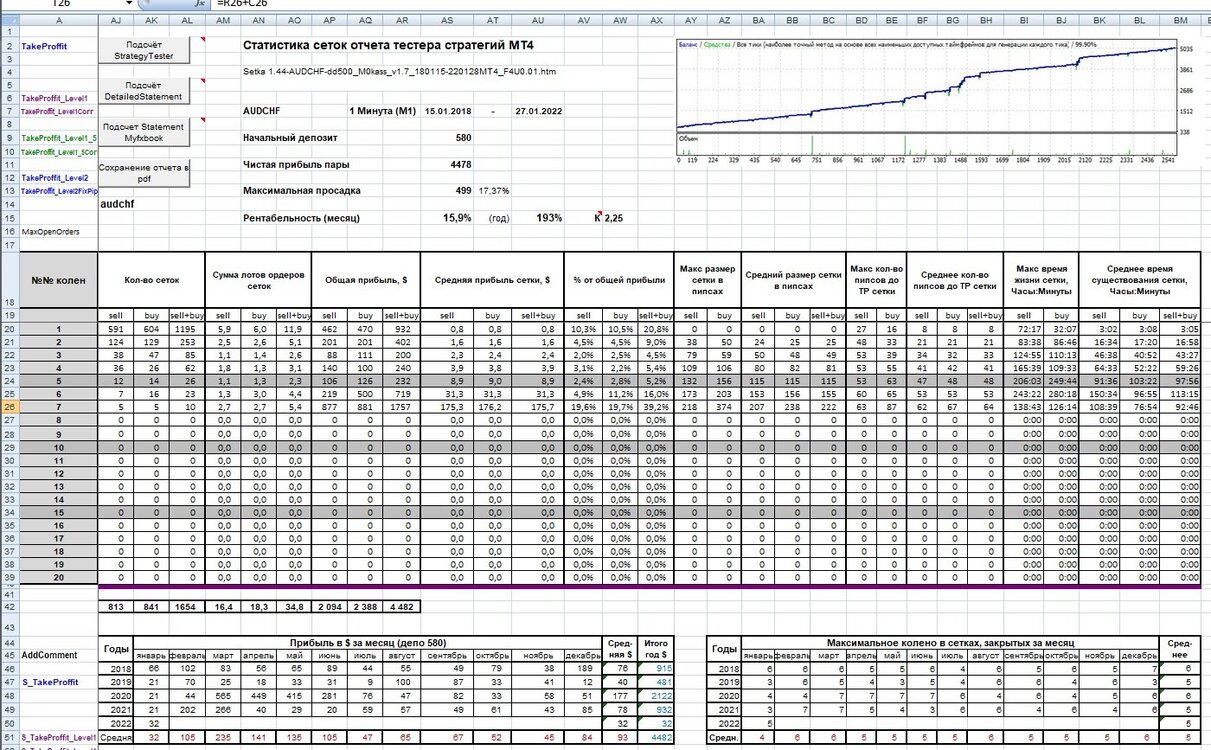
Task: Run the Подсчёт DetailedStatement button
Action: click(143, 91)
